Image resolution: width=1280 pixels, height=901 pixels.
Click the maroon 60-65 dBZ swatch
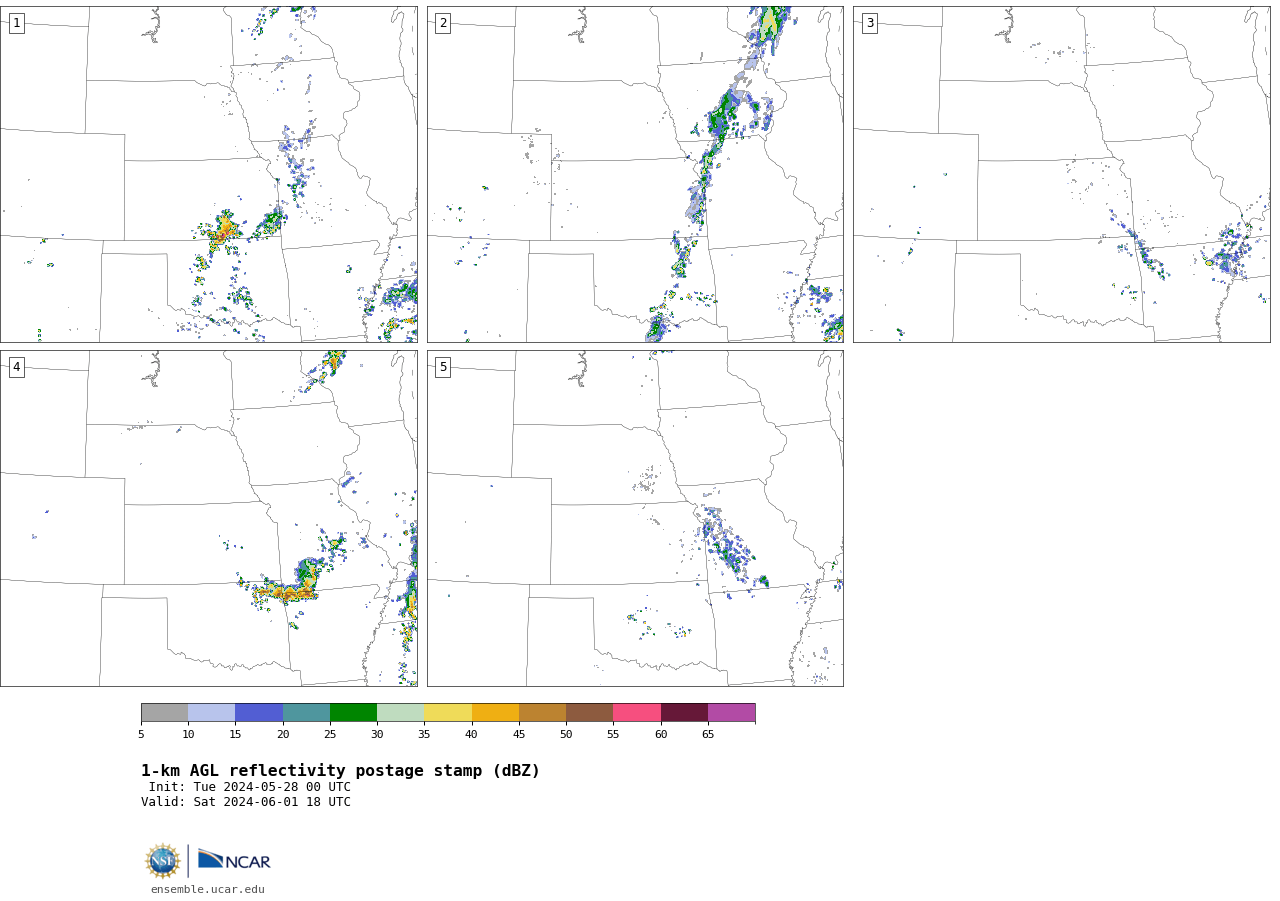684,712
